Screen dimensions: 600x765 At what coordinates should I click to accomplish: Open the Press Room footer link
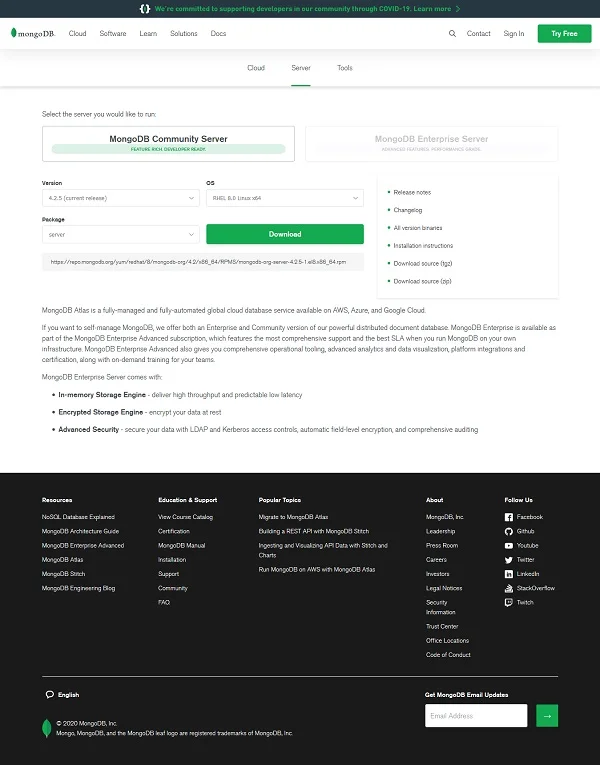tap(442, 545)
